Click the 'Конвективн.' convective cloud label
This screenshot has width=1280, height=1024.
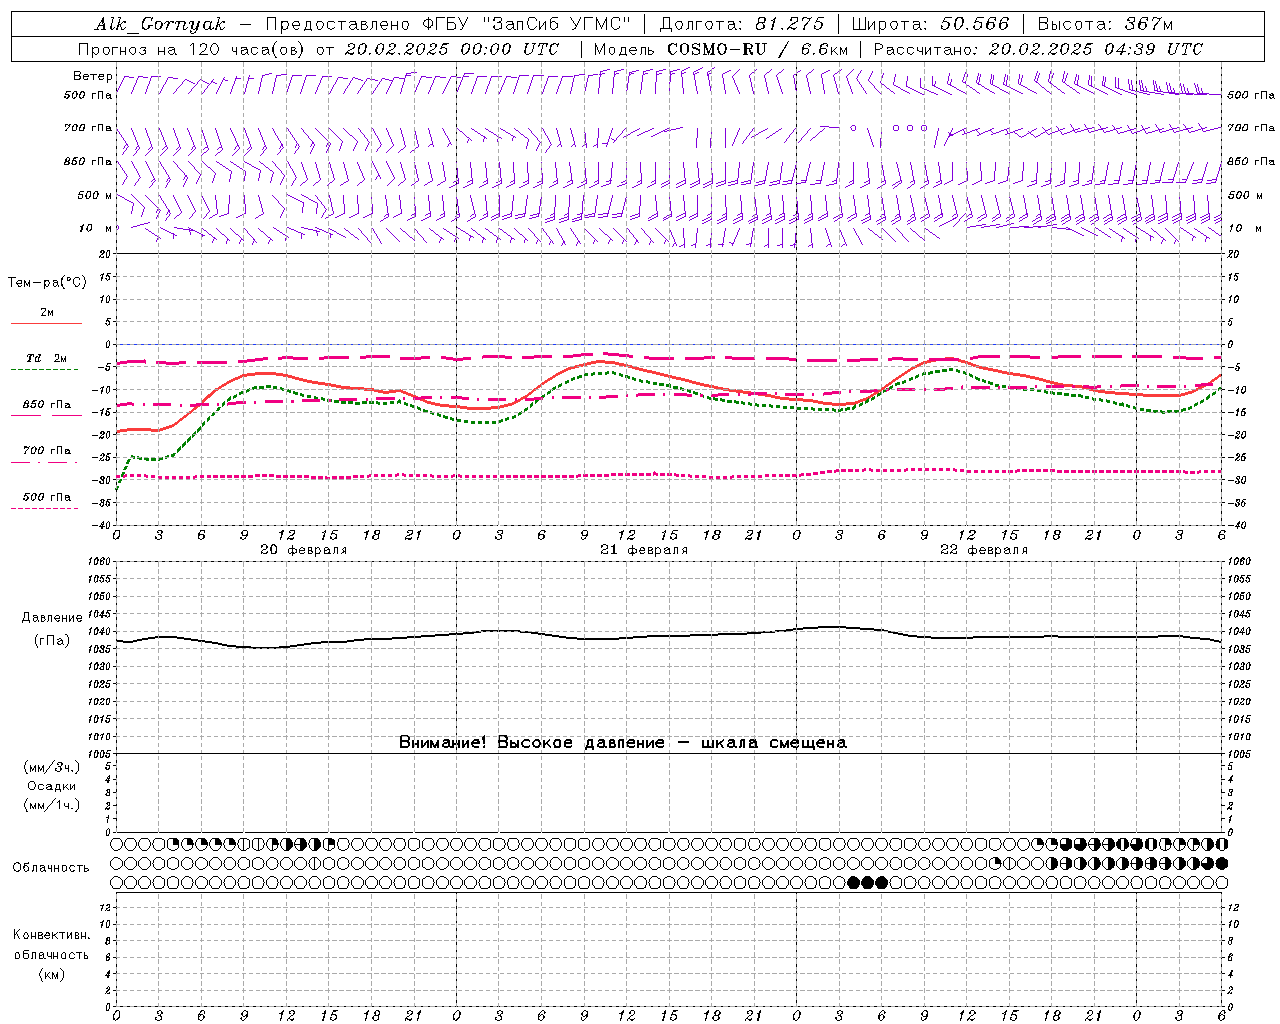[x=52, y=935]
